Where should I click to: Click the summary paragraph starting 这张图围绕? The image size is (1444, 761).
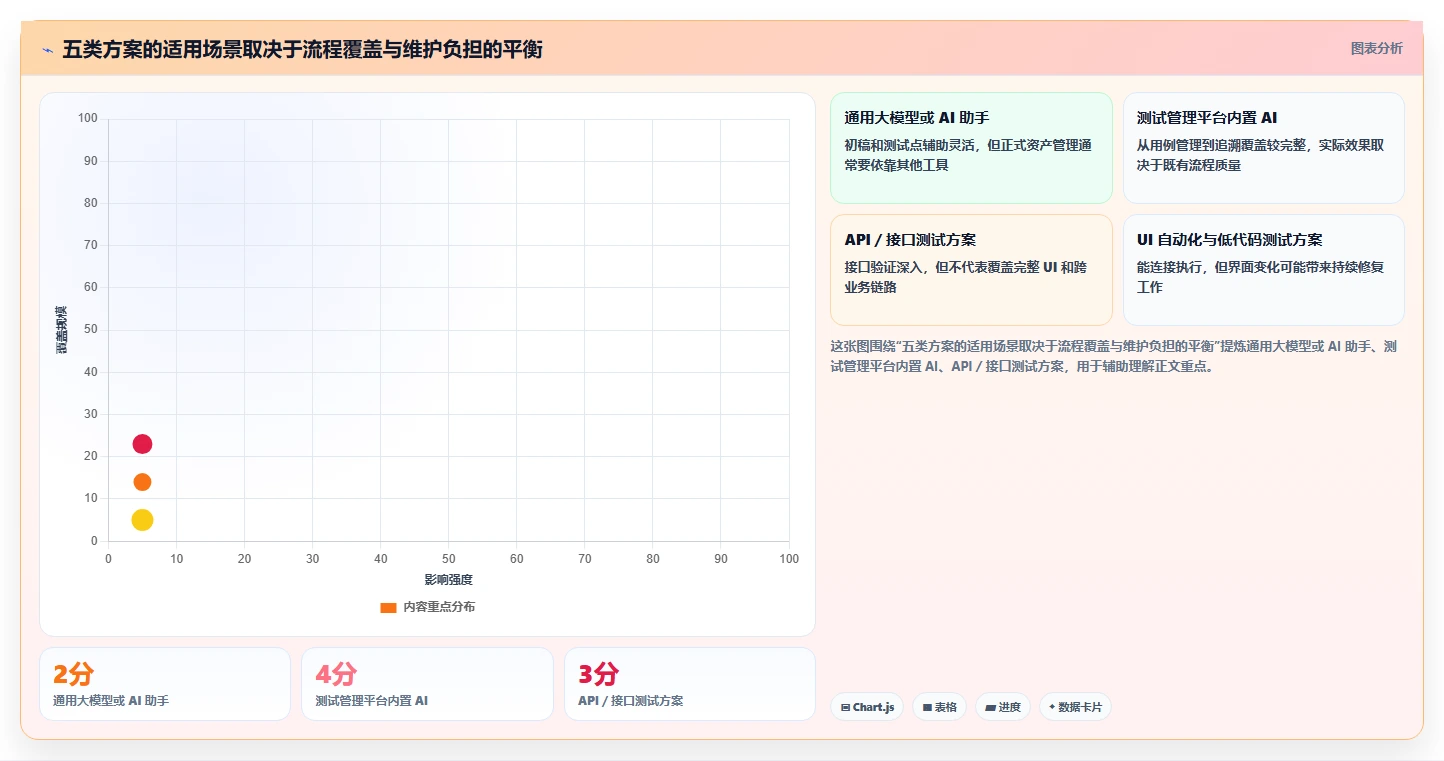(x=1115, y=356)
